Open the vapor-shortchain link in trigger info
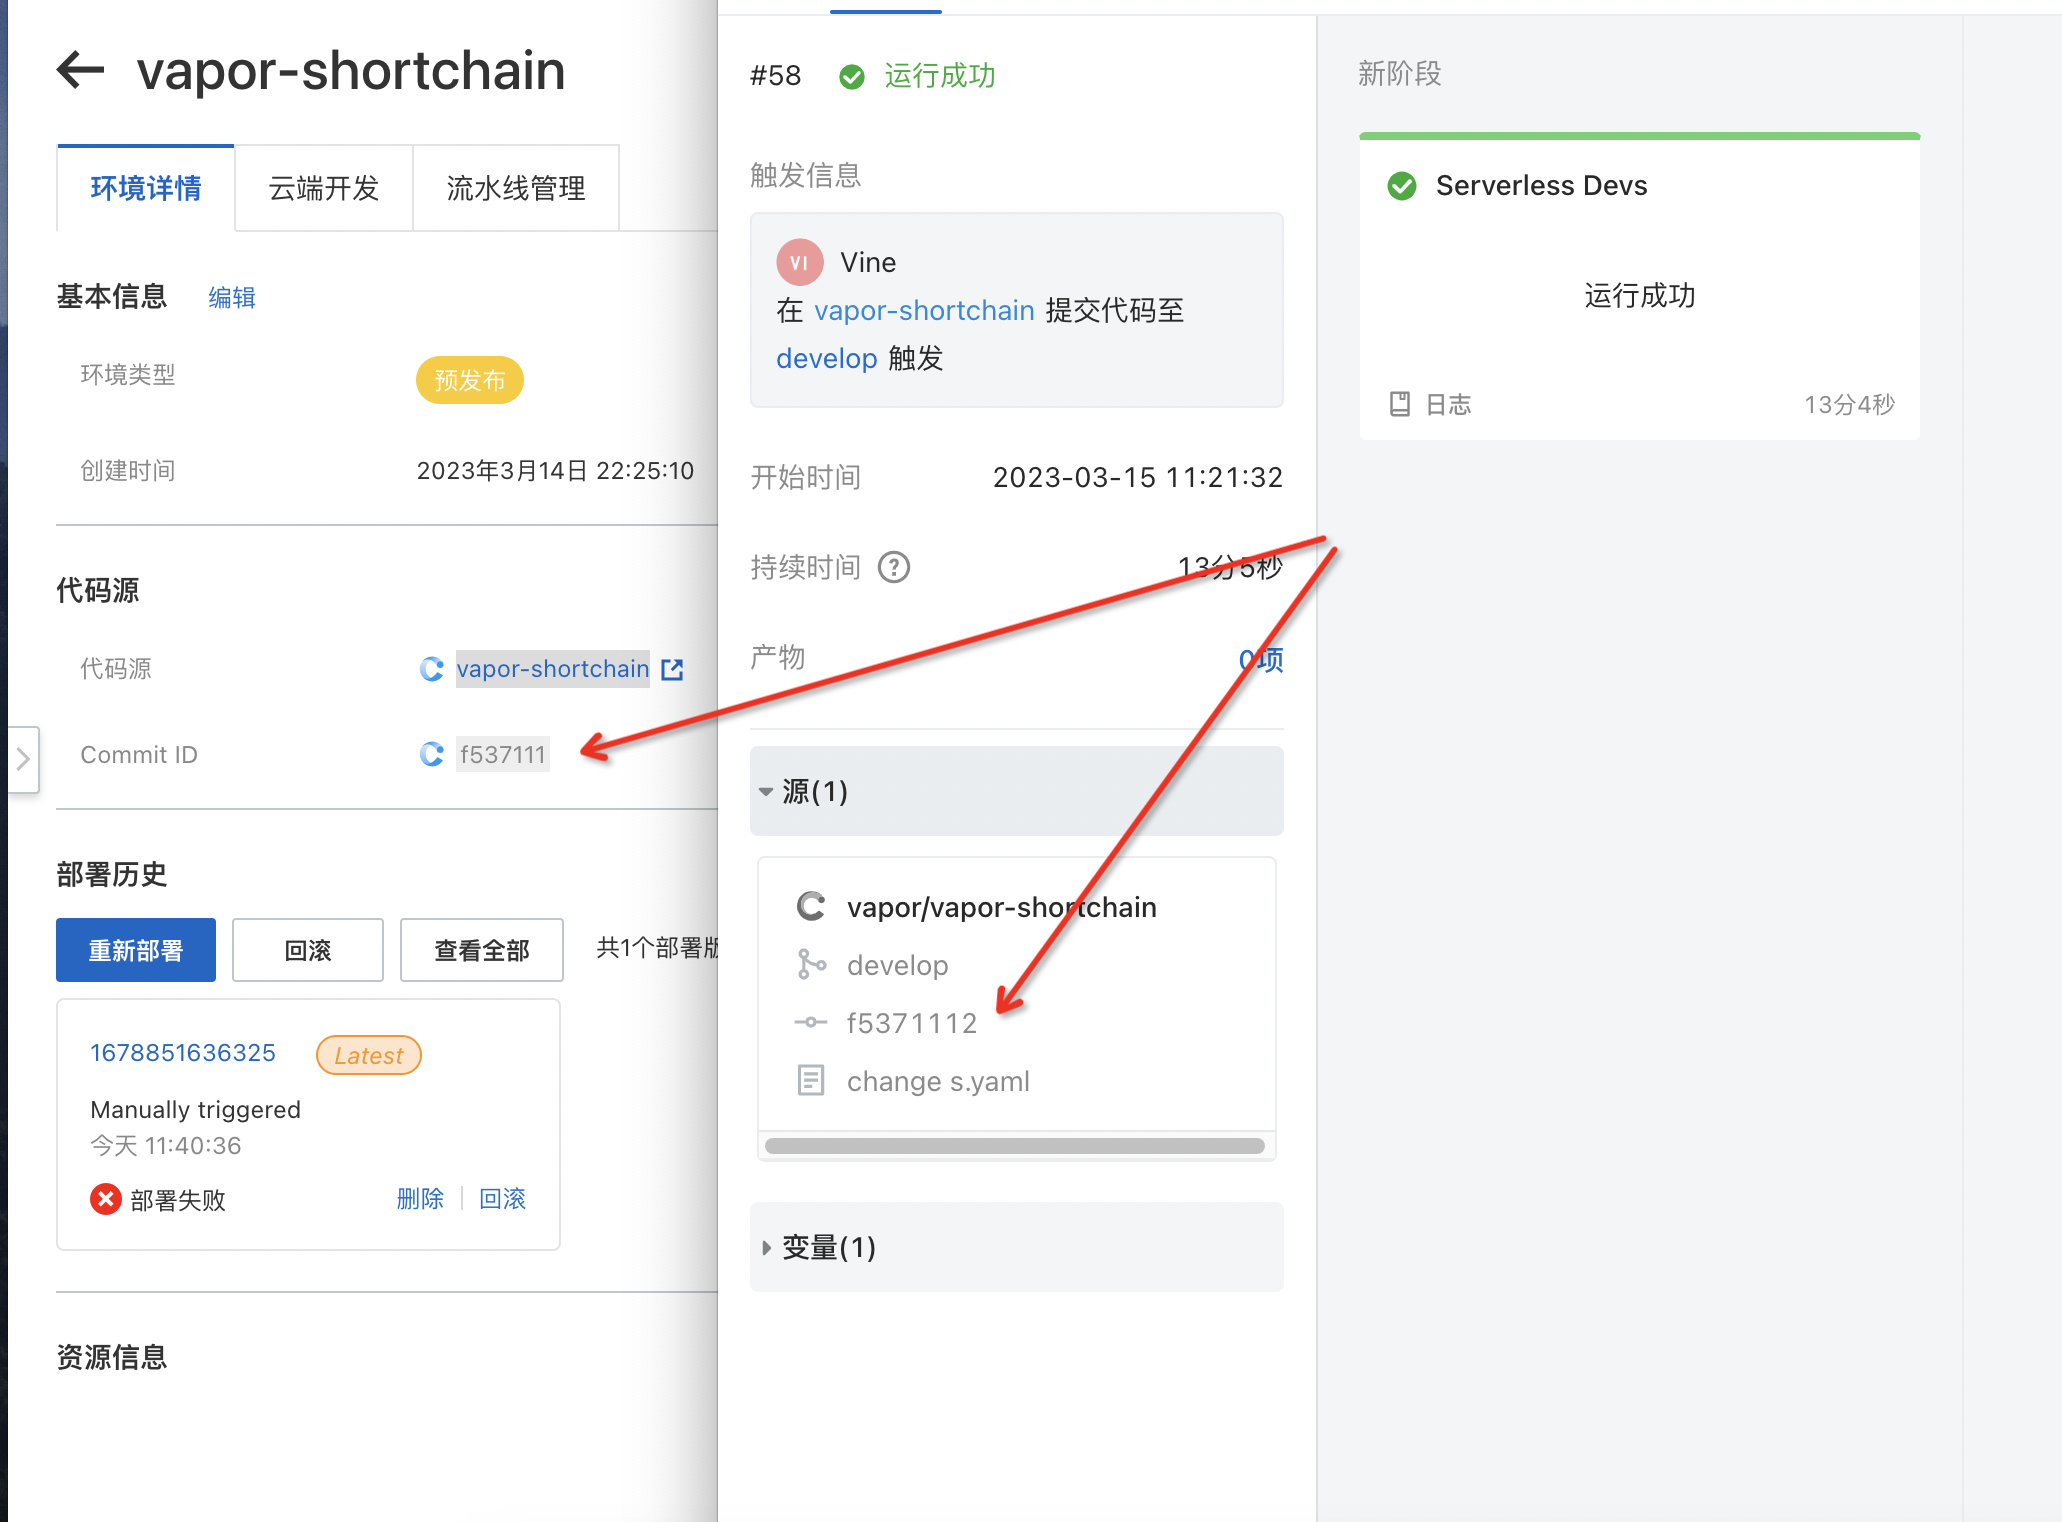 click(x=924, y=311)
